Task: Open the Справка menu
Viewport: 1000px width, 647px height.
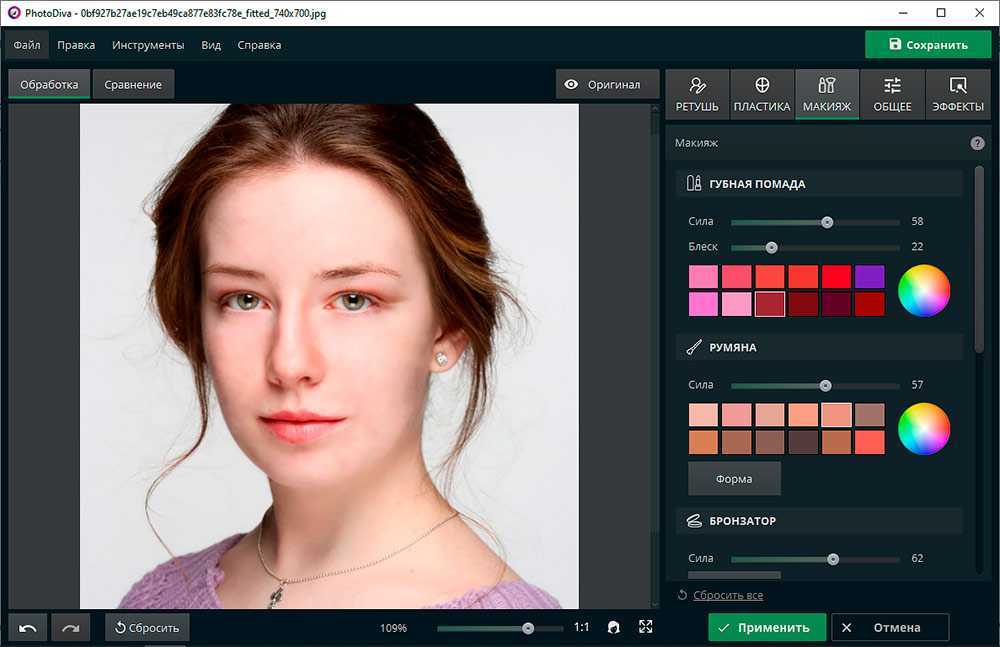Action: [259, 45]
